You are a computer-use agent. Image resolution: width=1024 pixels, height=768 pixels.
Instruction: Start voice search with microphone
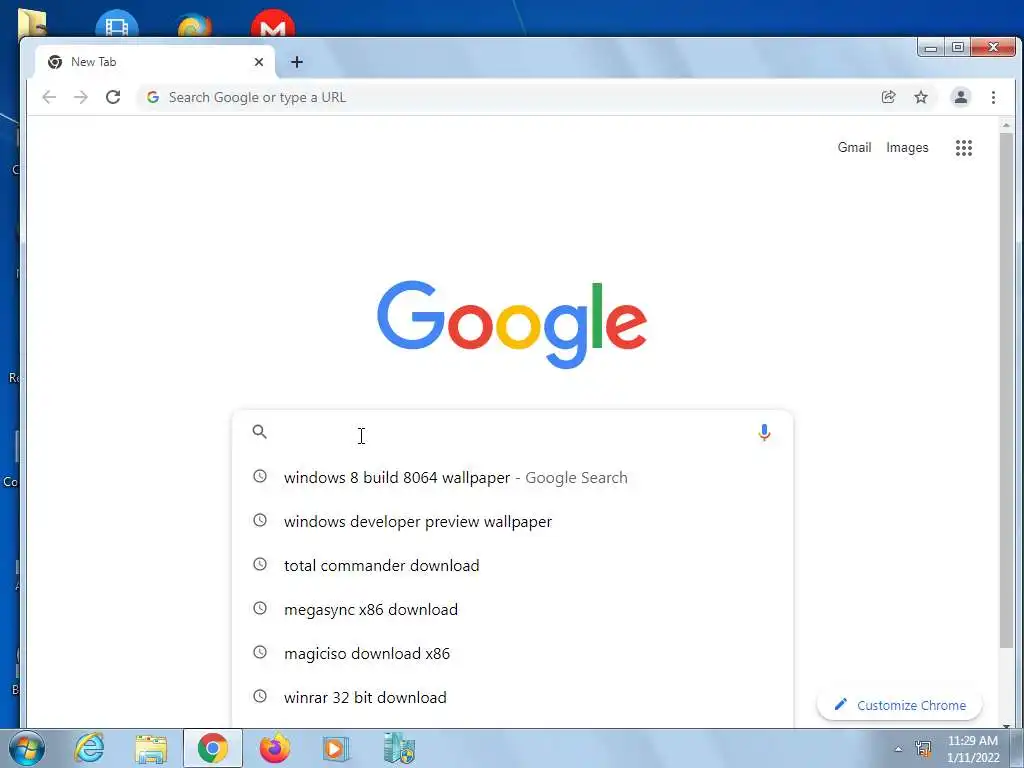764,432
